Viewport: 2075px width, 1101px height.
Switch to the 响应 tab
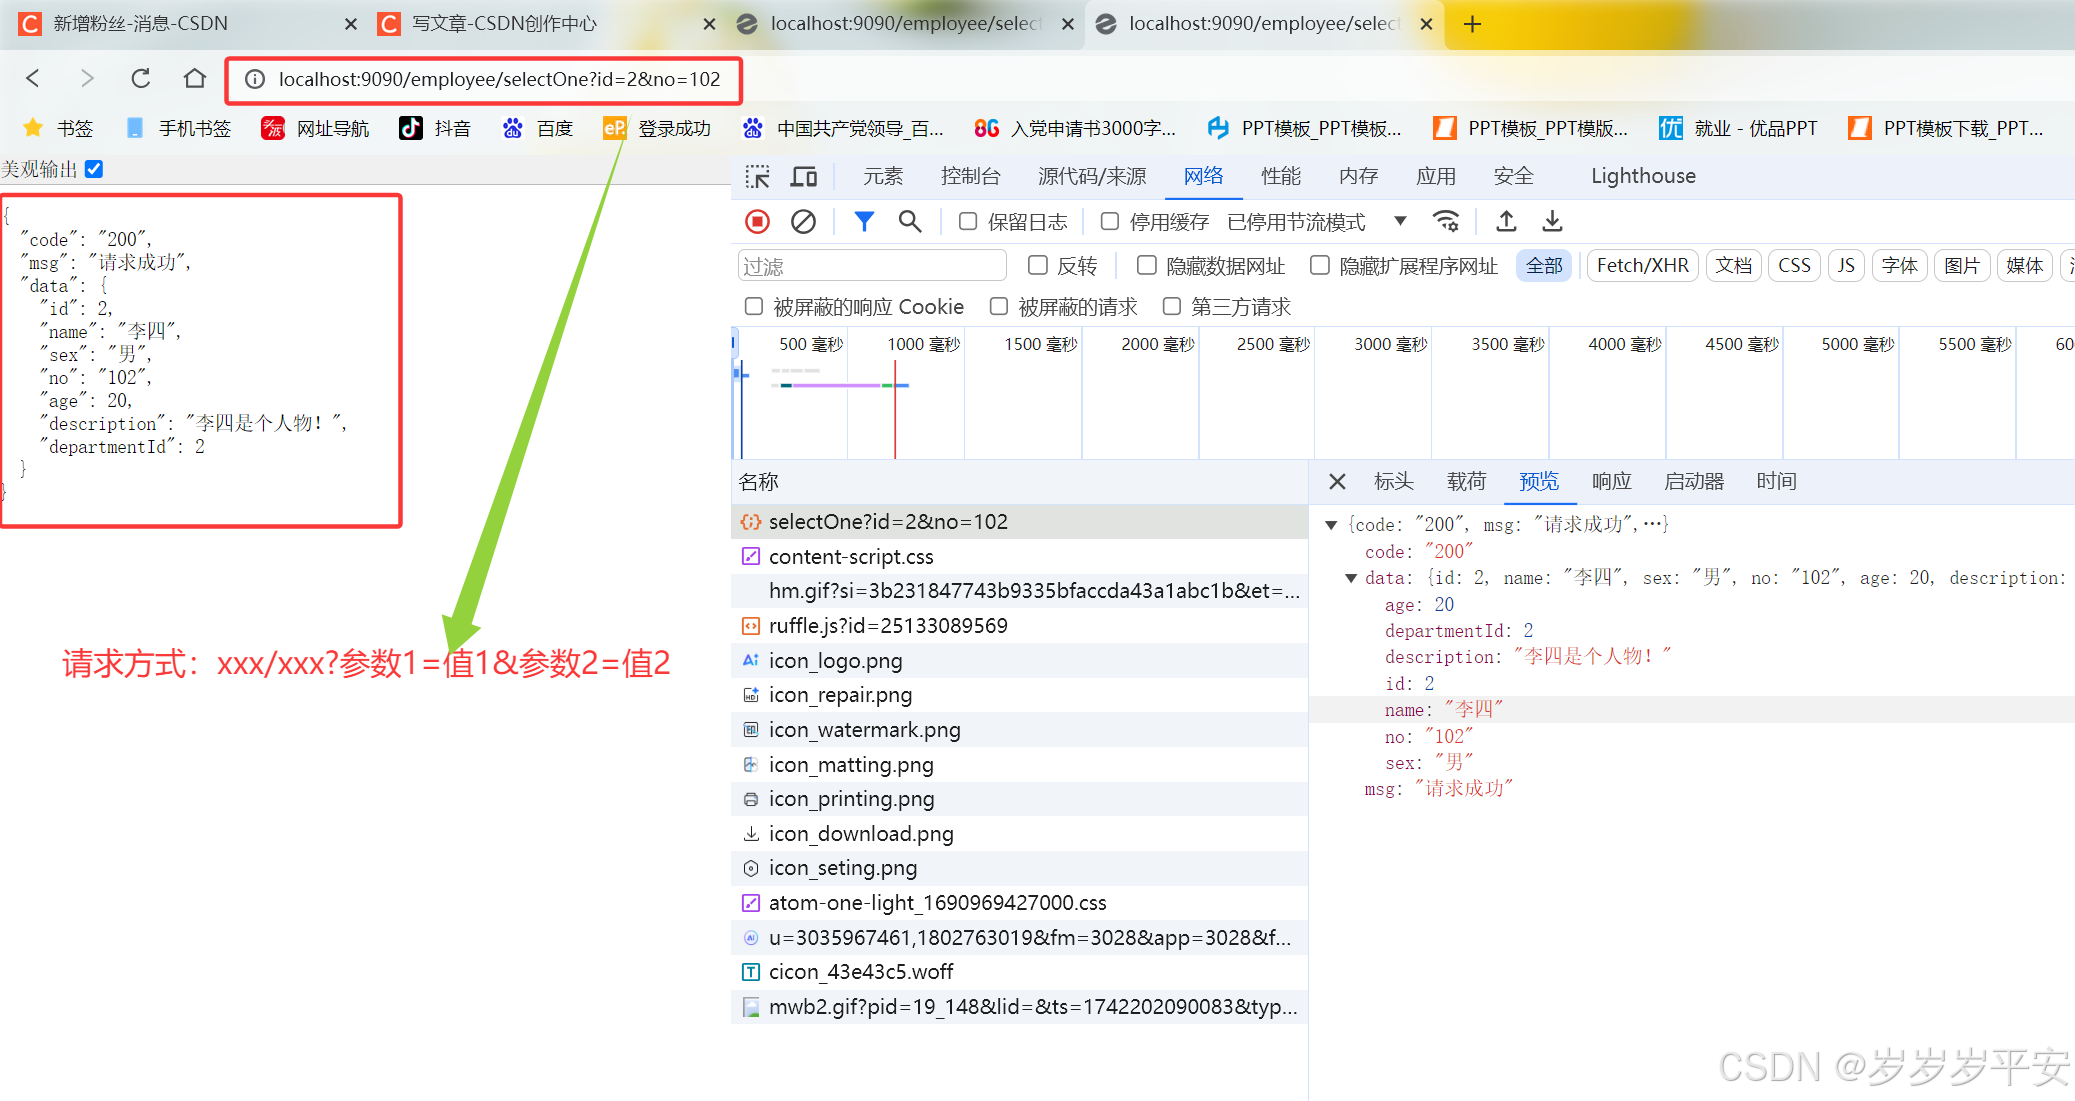[x=1611, y=481]
